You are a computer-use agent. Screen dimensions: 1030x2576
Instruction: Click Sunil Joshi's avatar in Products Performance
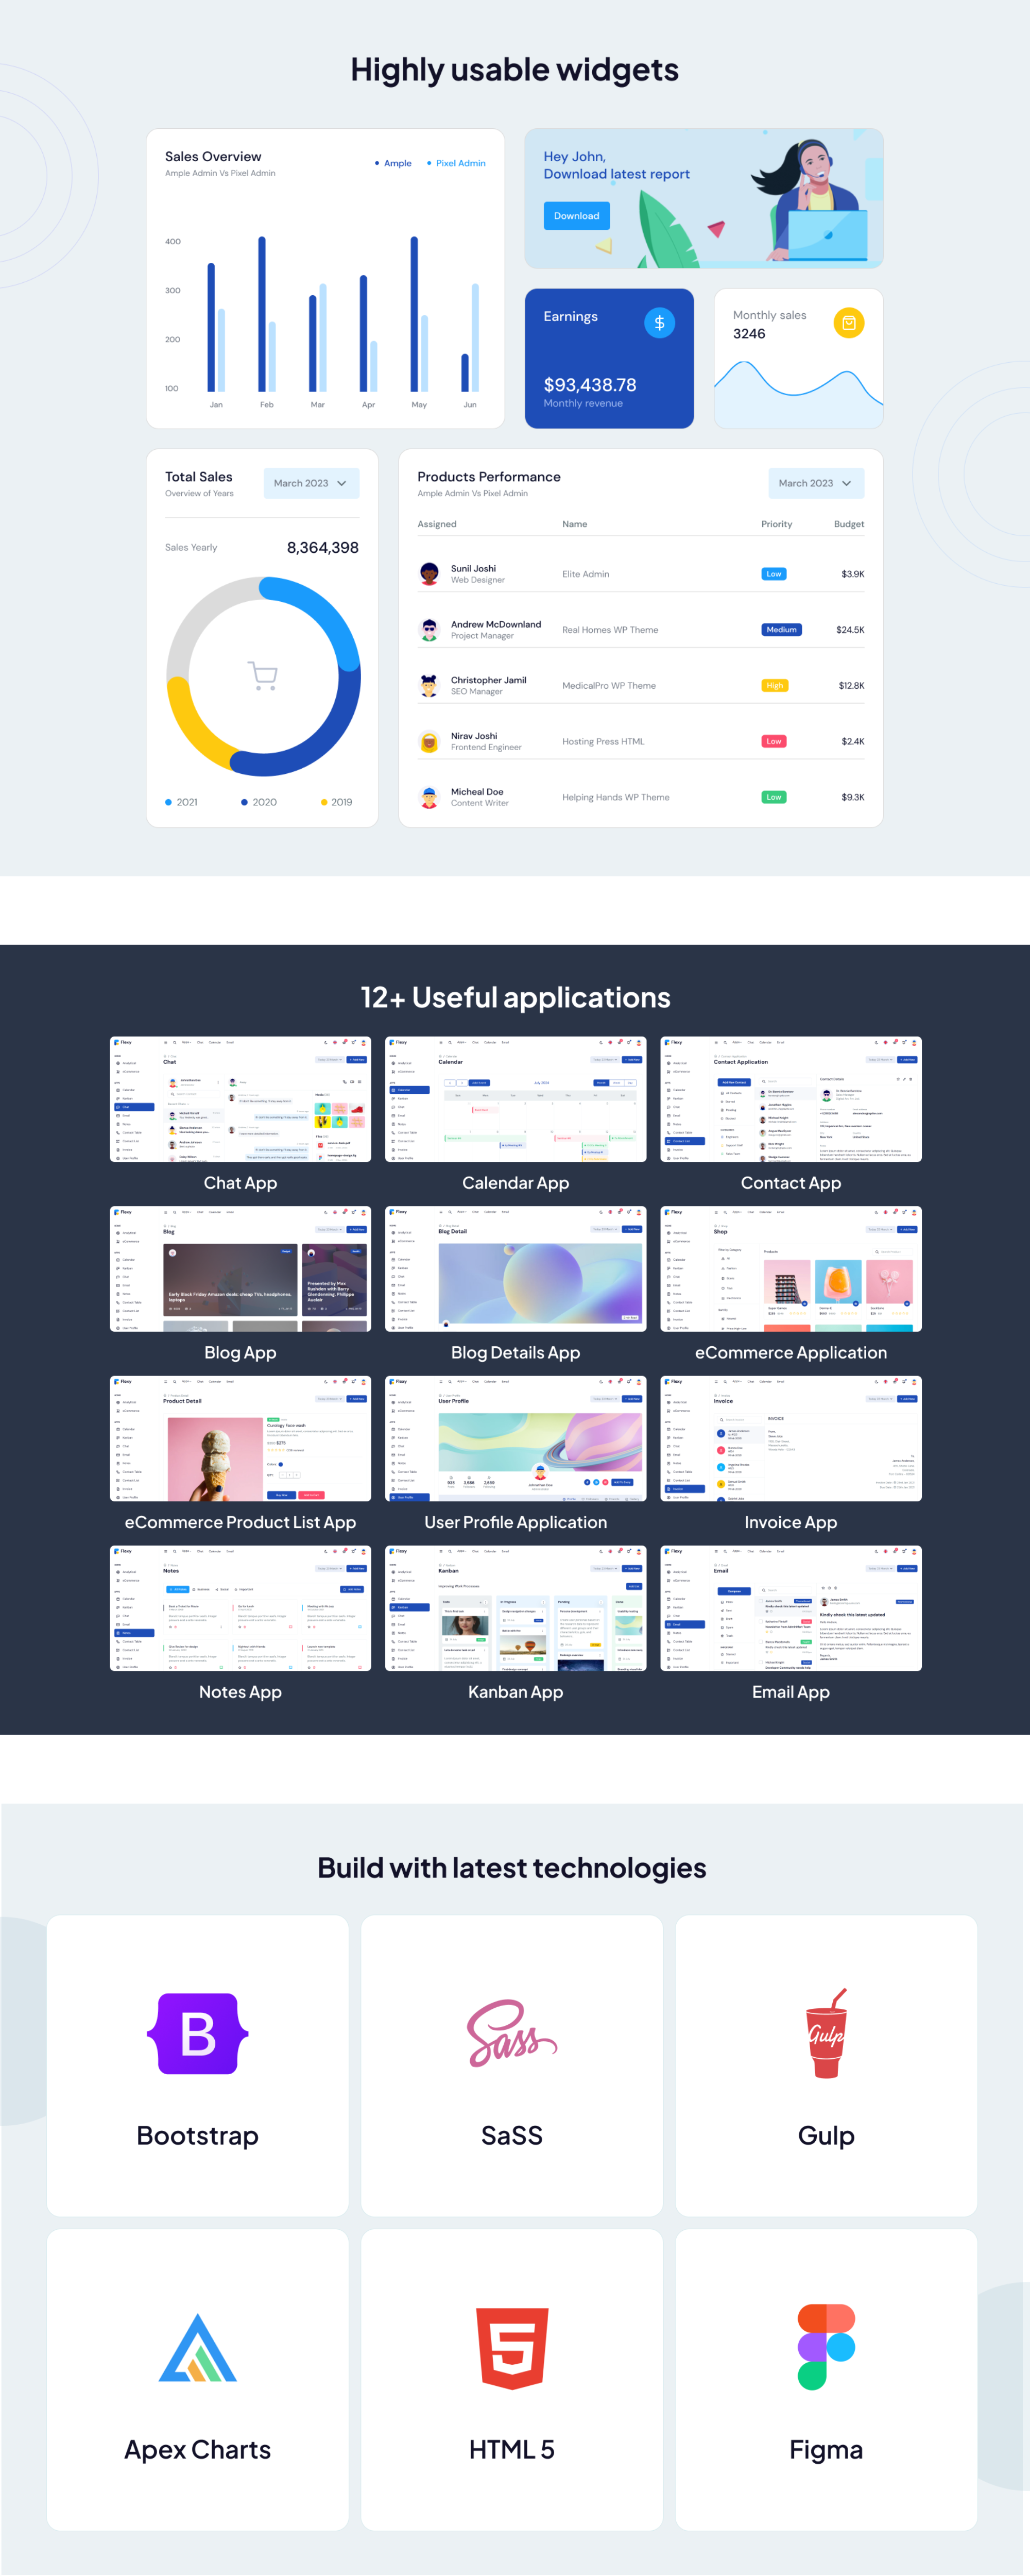[x=428, y=573]
